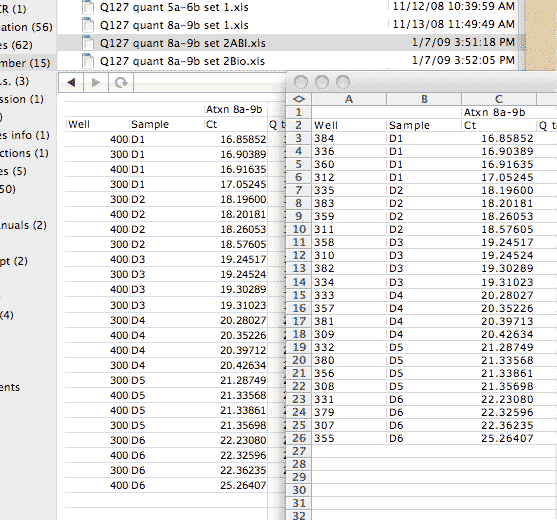Screen dimensions: 557x520
Task: Select file Q127 quant 8a-9b set 2ABI.xls
Action: point(183,43)
